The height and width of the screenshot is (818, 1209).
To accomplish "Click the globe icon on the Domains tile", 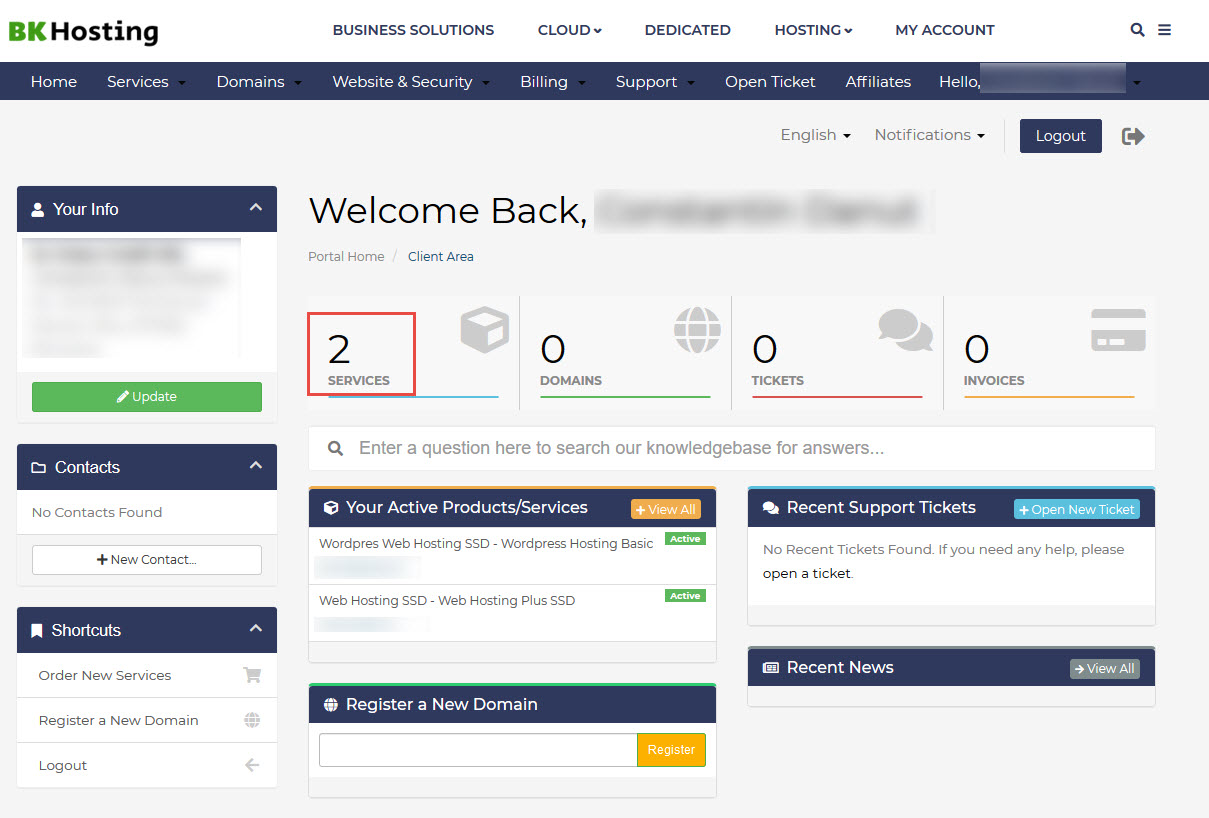I will pyautogui.click(x=697, y=330).
